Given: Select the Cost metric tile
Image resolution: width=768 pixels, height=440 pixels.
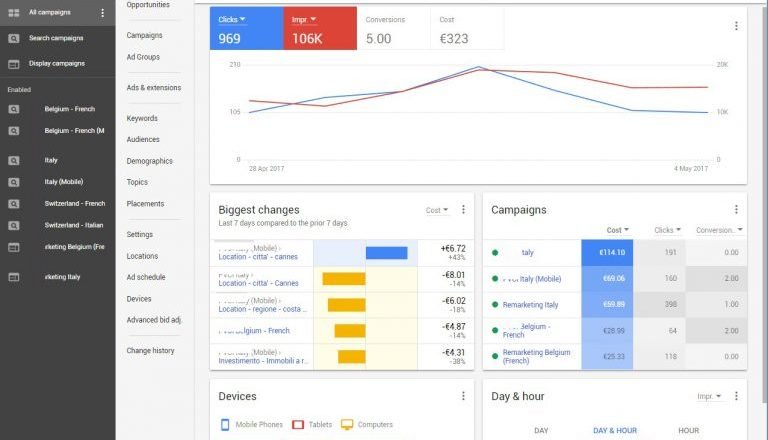Looking at the screenshot, I should [x=467, y=28].
